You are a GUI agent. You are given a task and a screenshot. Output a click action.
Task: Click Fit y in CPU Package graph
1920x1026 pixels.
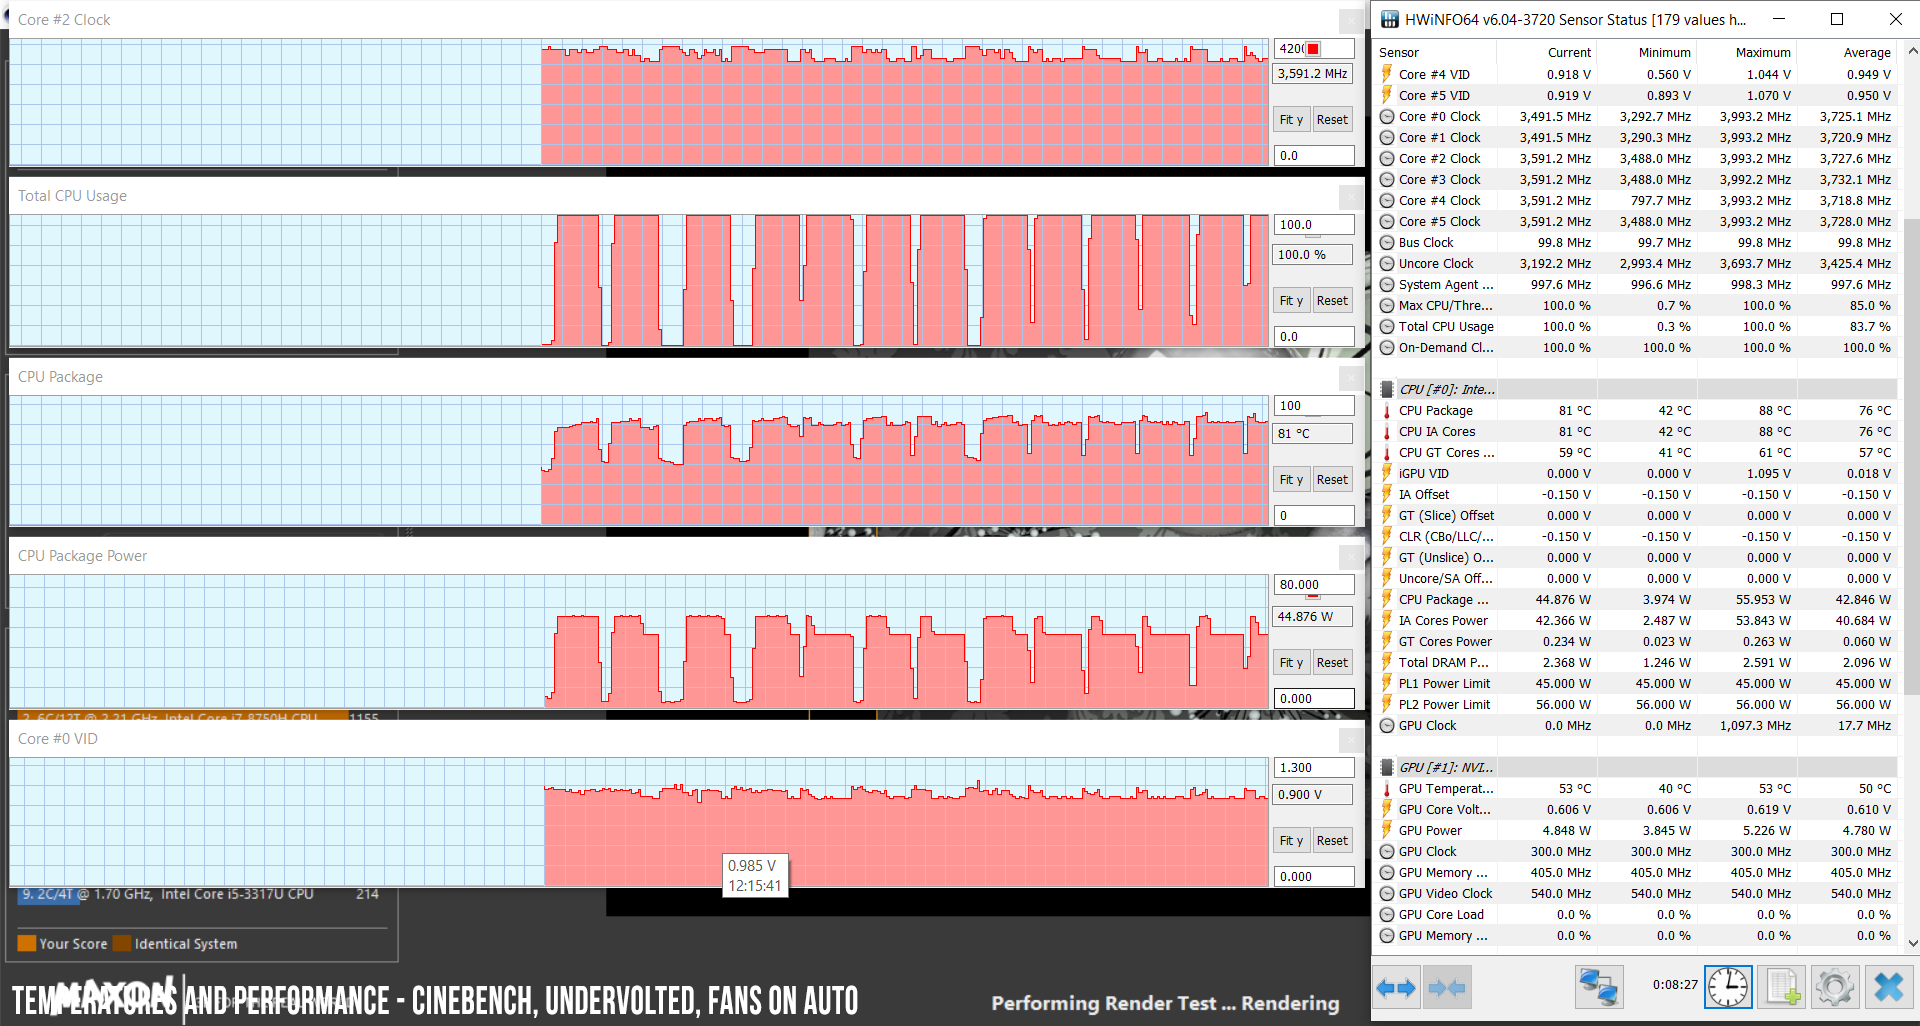pos(1291,479)
